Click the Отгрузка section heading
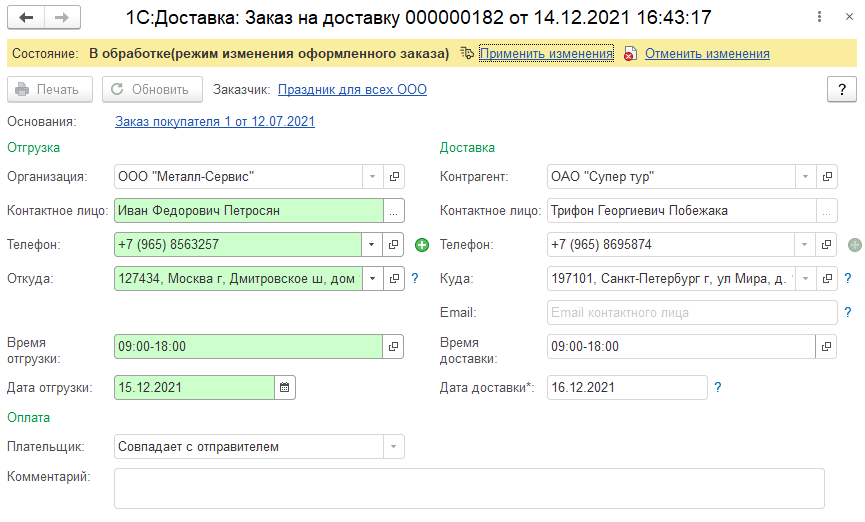 34,148
